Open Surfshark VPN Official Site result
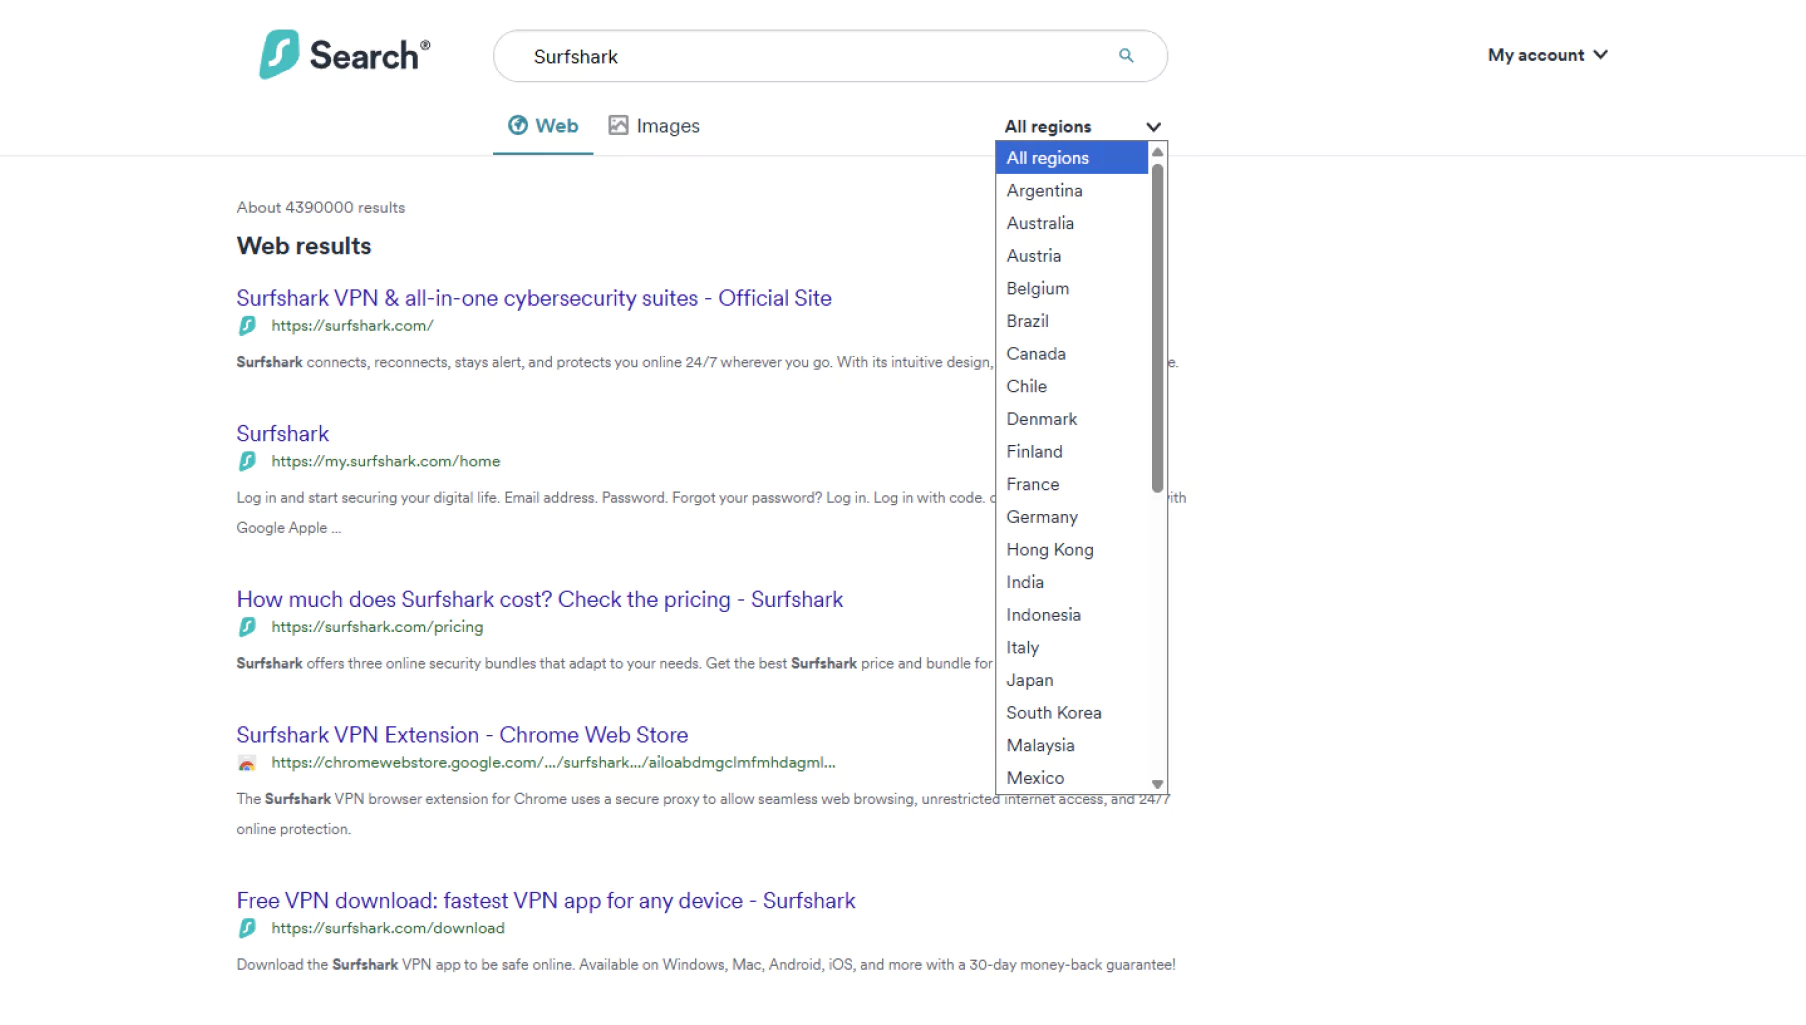Screen dimensions: 1806x1025 534,298
